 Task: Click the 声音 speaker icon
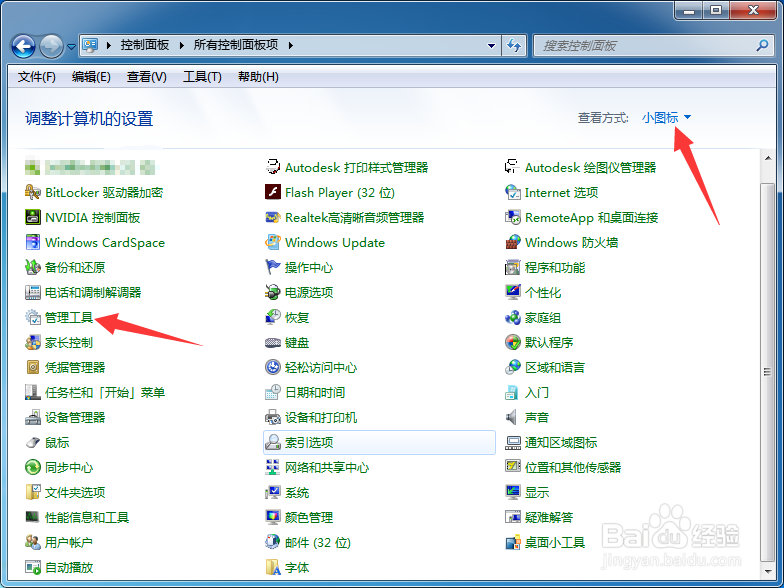point(512,418)
